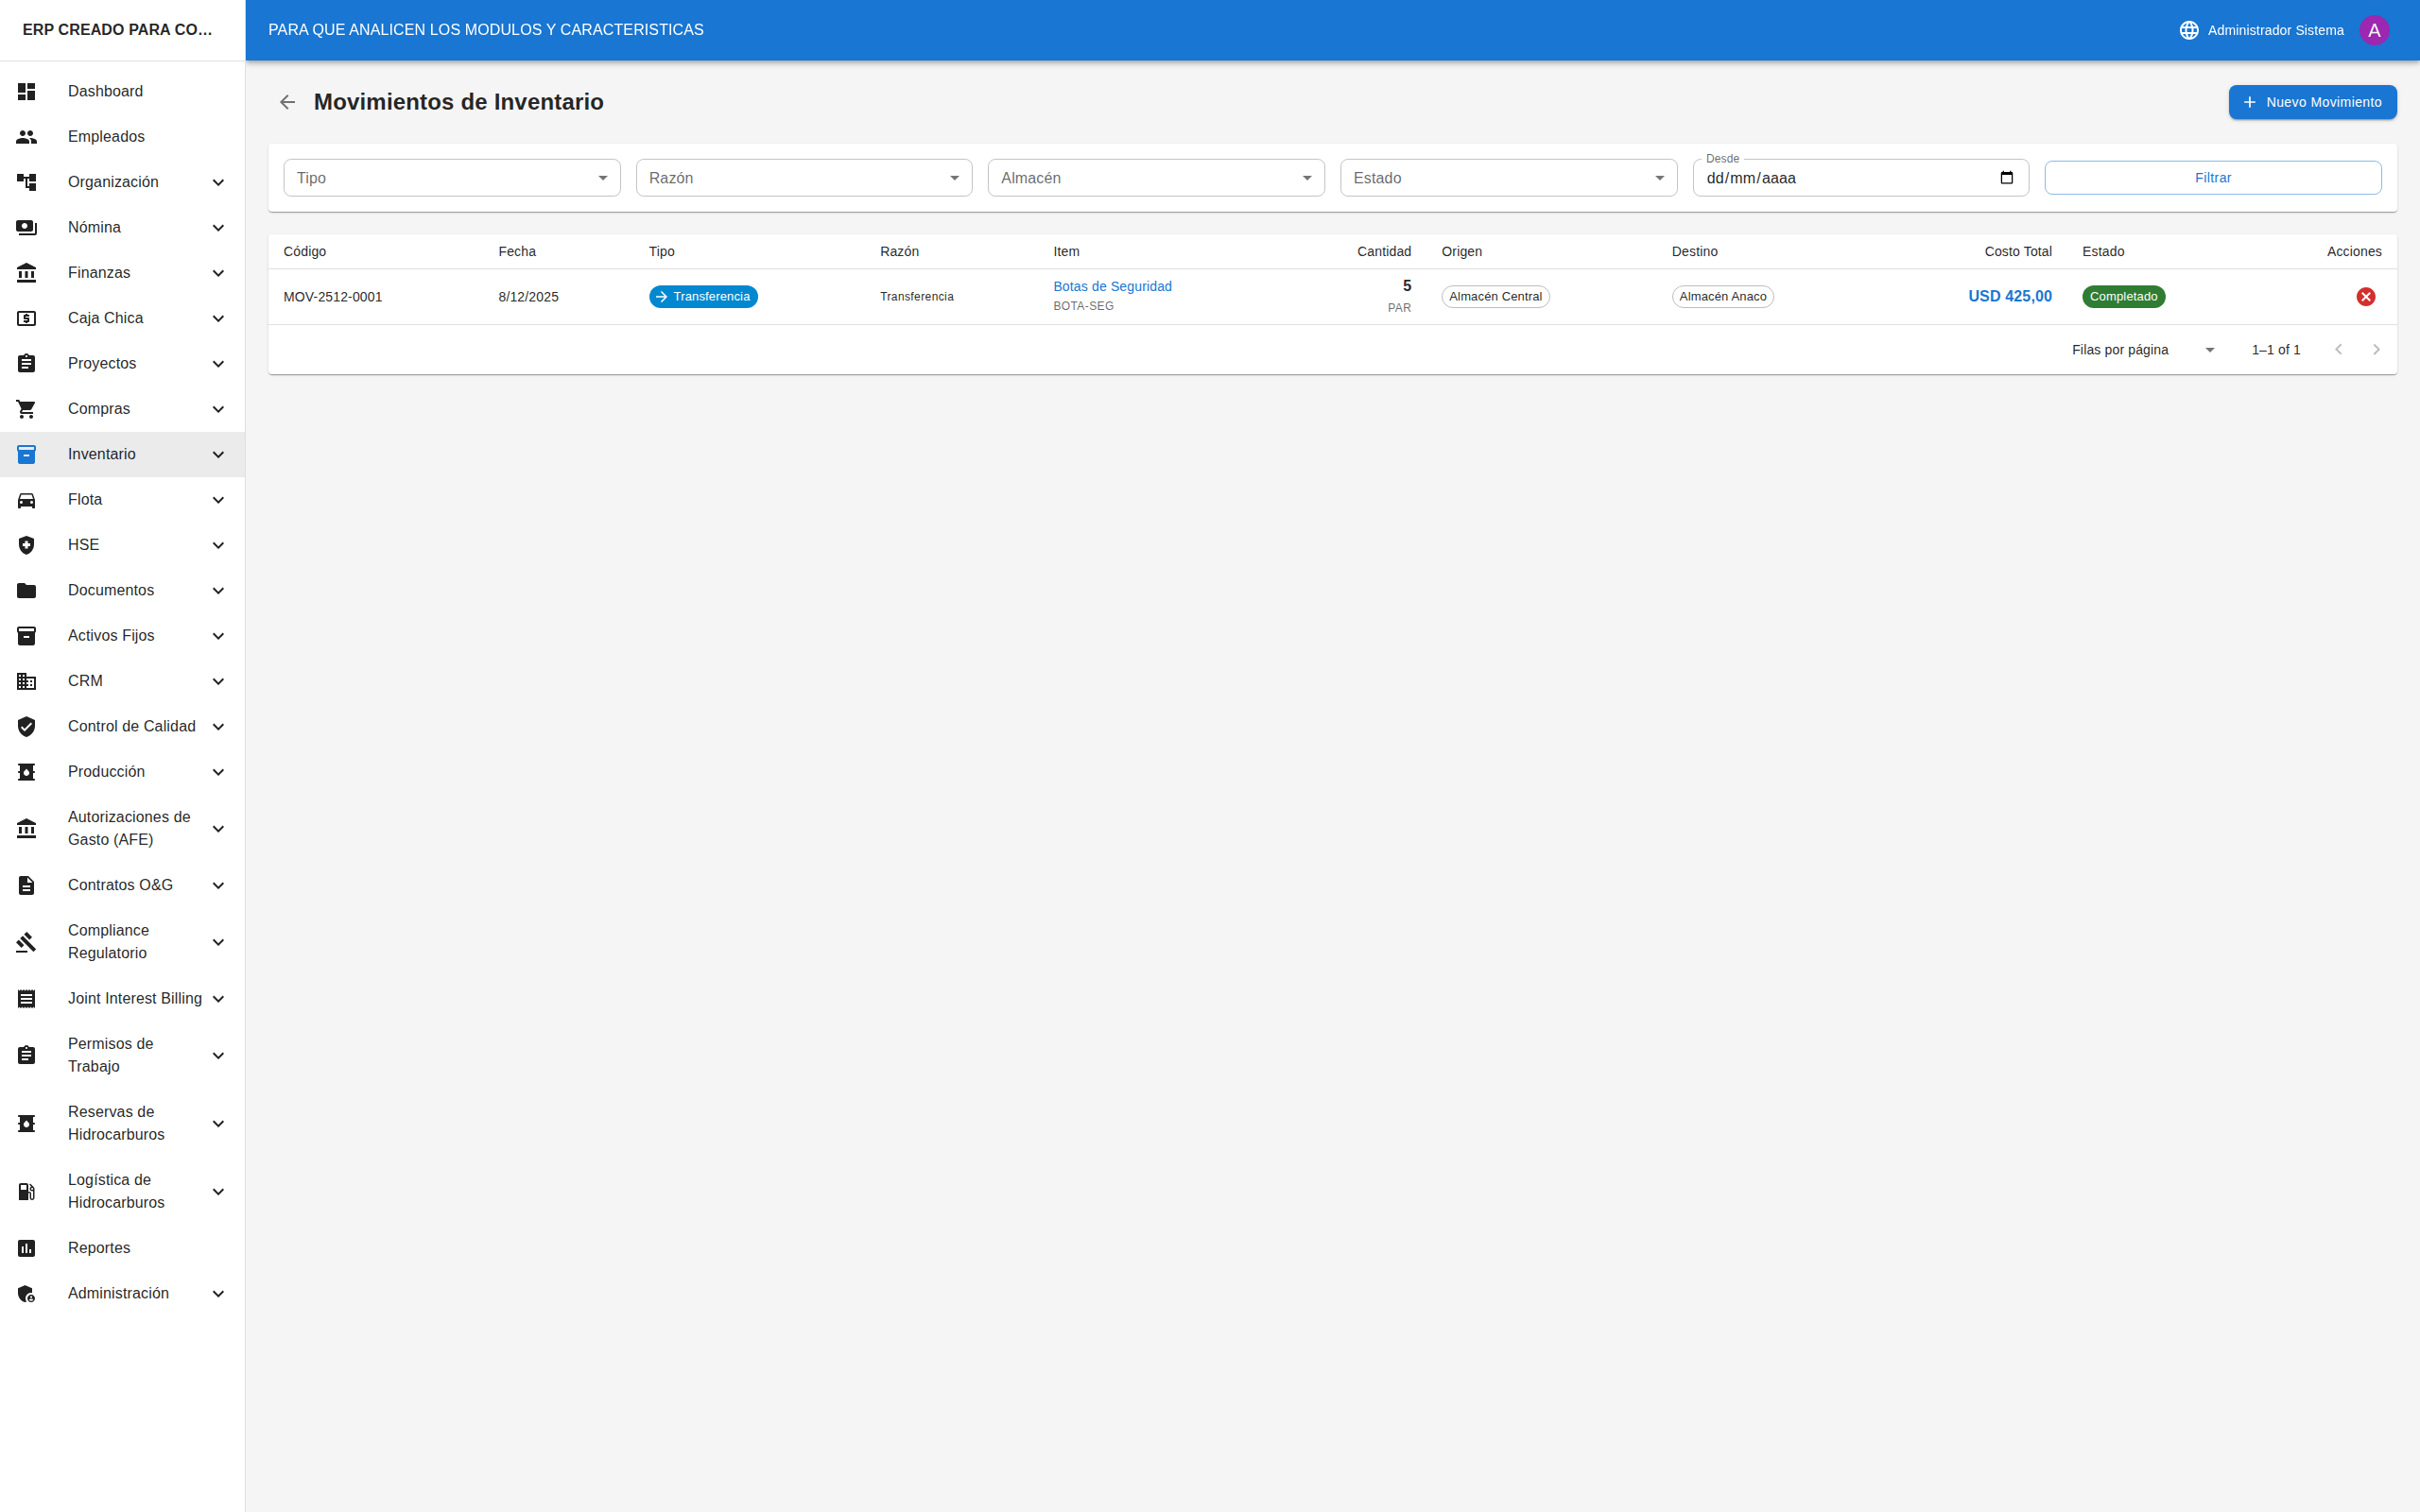2420x1512 pixels.
Task: Open Documentos using the folder icon
Action: click(x=26, y=590)
